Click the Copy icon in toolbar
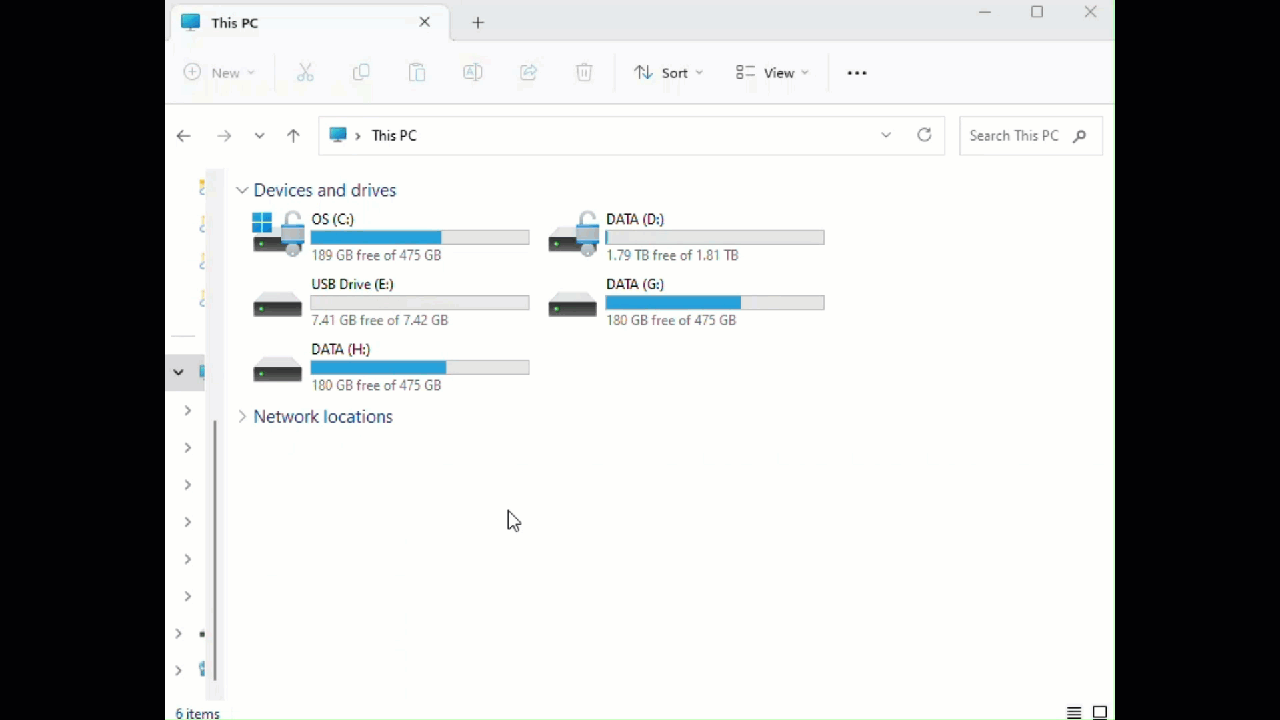 (361, 73)
